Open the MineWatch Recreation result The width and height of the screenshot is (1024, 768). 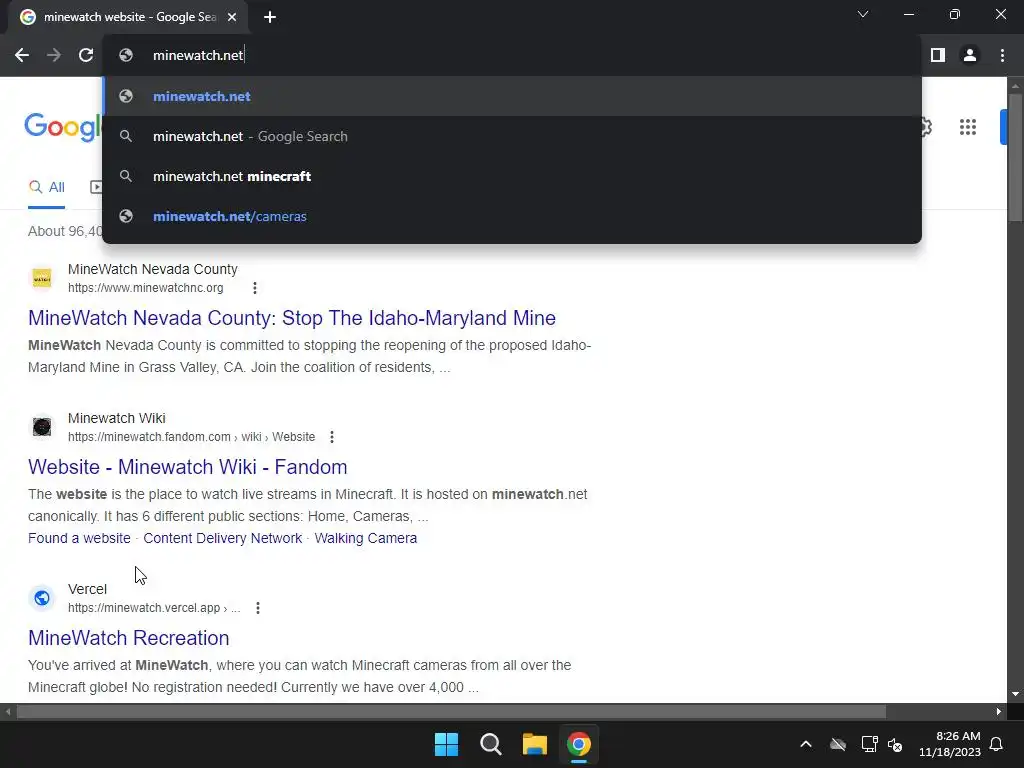[x=129, y=638]
